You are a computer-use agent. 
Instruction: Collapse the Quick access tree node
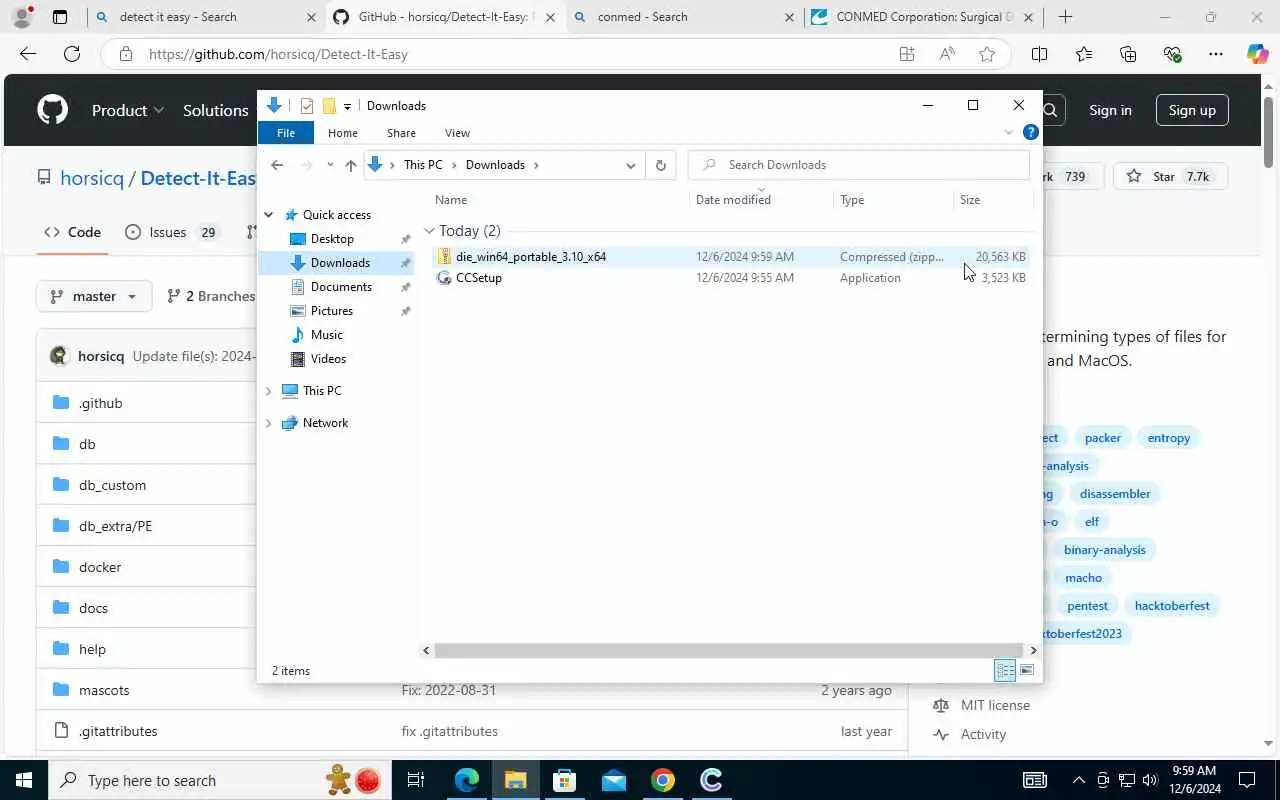[x=269, y=215]
